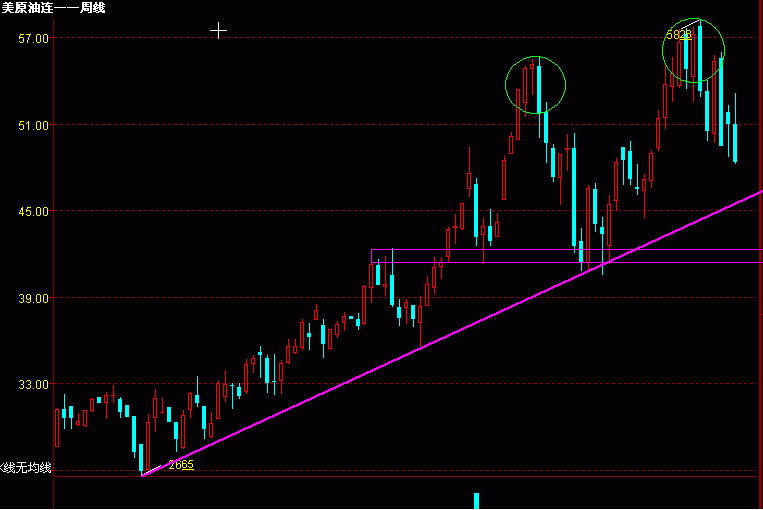Select the 33.00 price axis label
This screenshot has height=510, width=763.
(34, 384)
